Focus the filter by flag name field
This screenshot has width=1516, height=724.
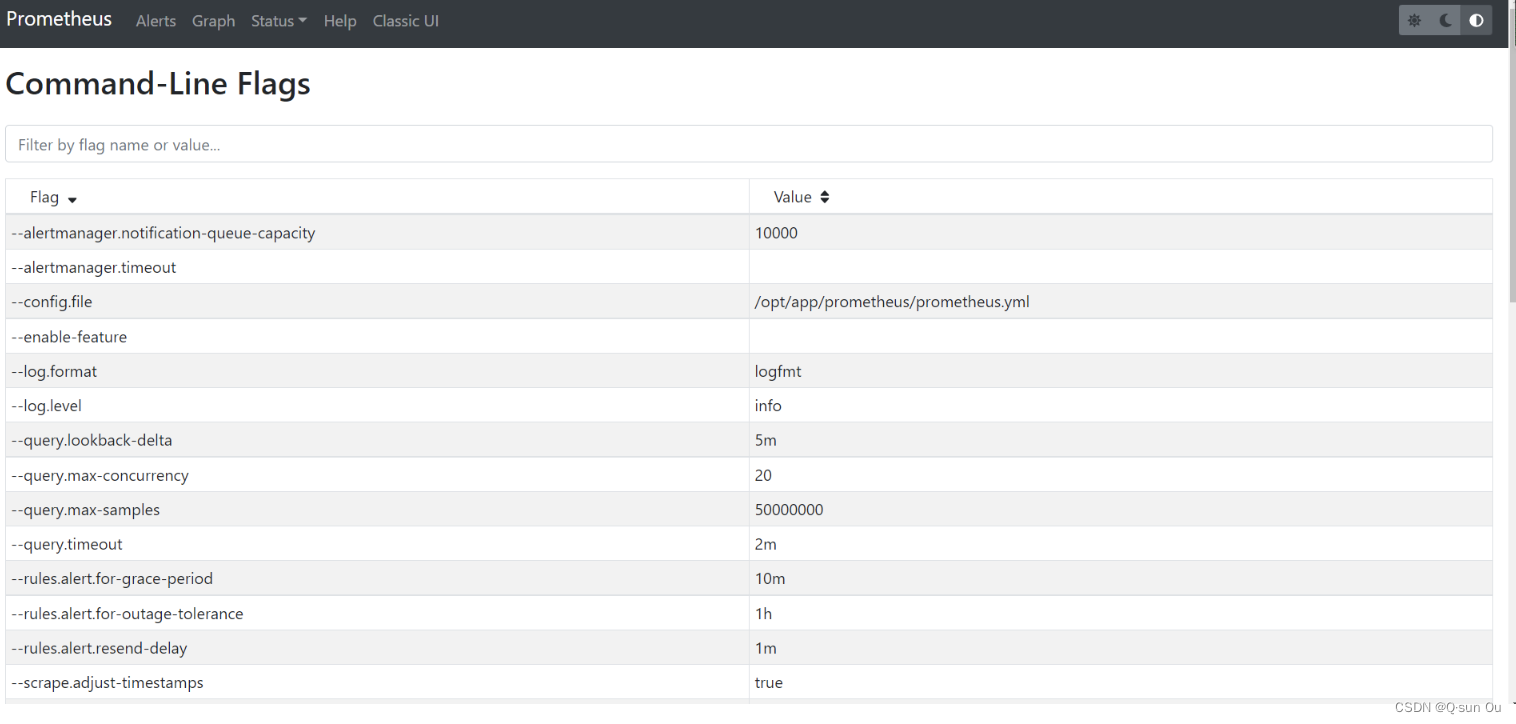[749, 144]
